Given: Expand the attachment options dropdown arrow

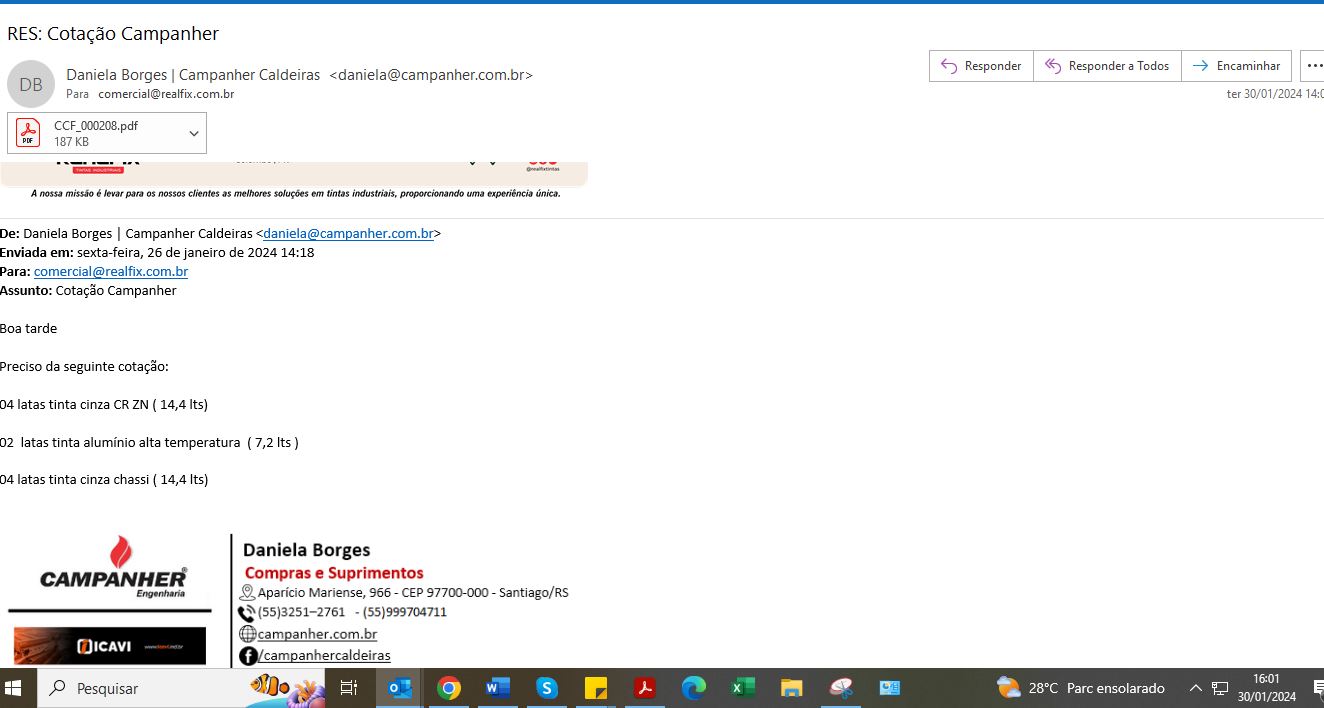Looking at the screenshot, I should 194,133.
